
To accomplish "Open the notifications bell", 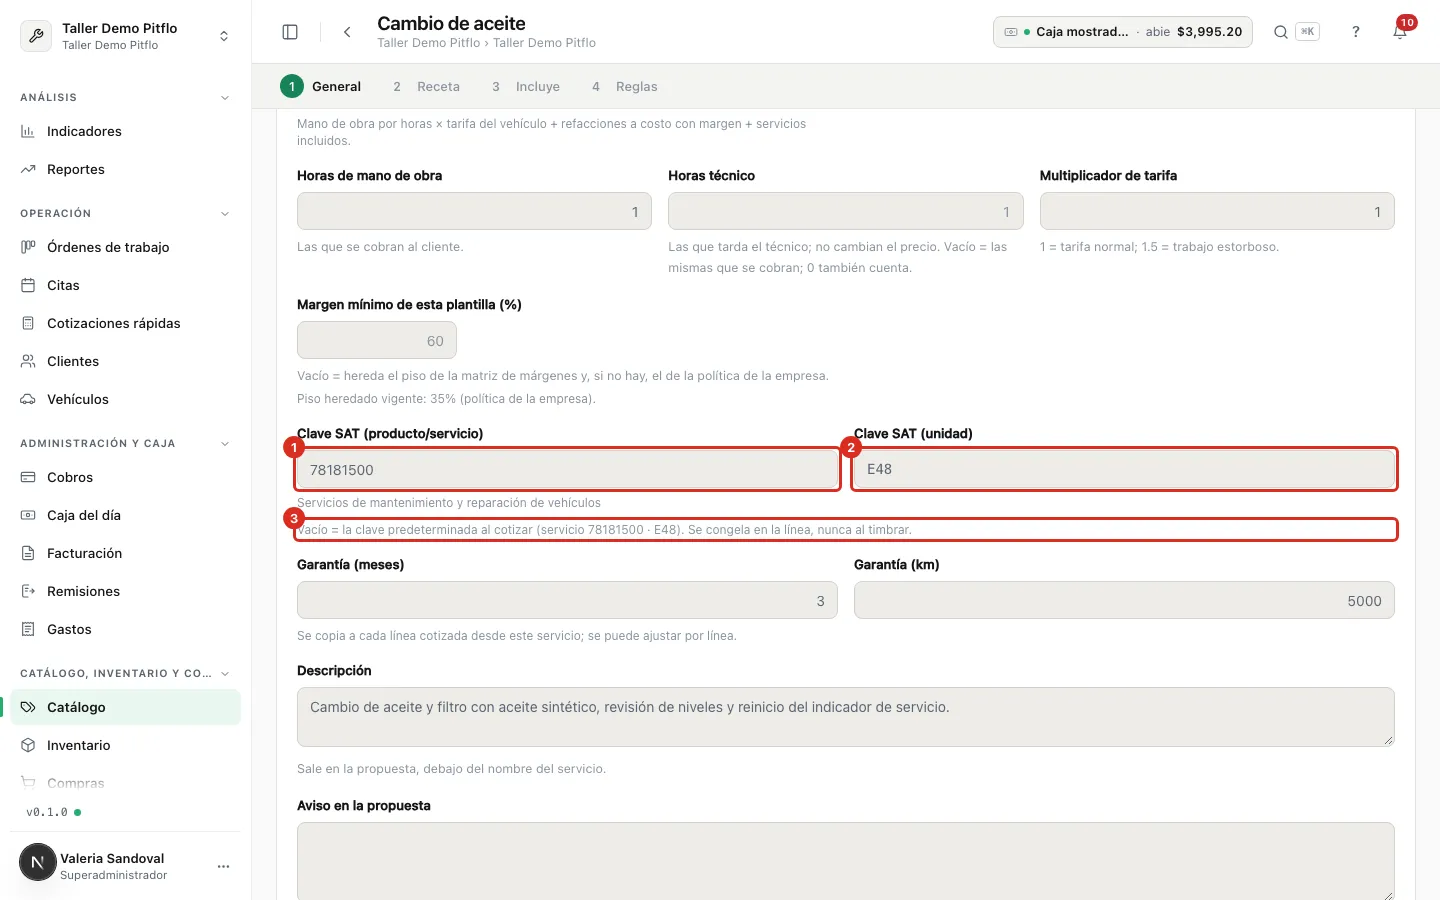I will 1400,32.
